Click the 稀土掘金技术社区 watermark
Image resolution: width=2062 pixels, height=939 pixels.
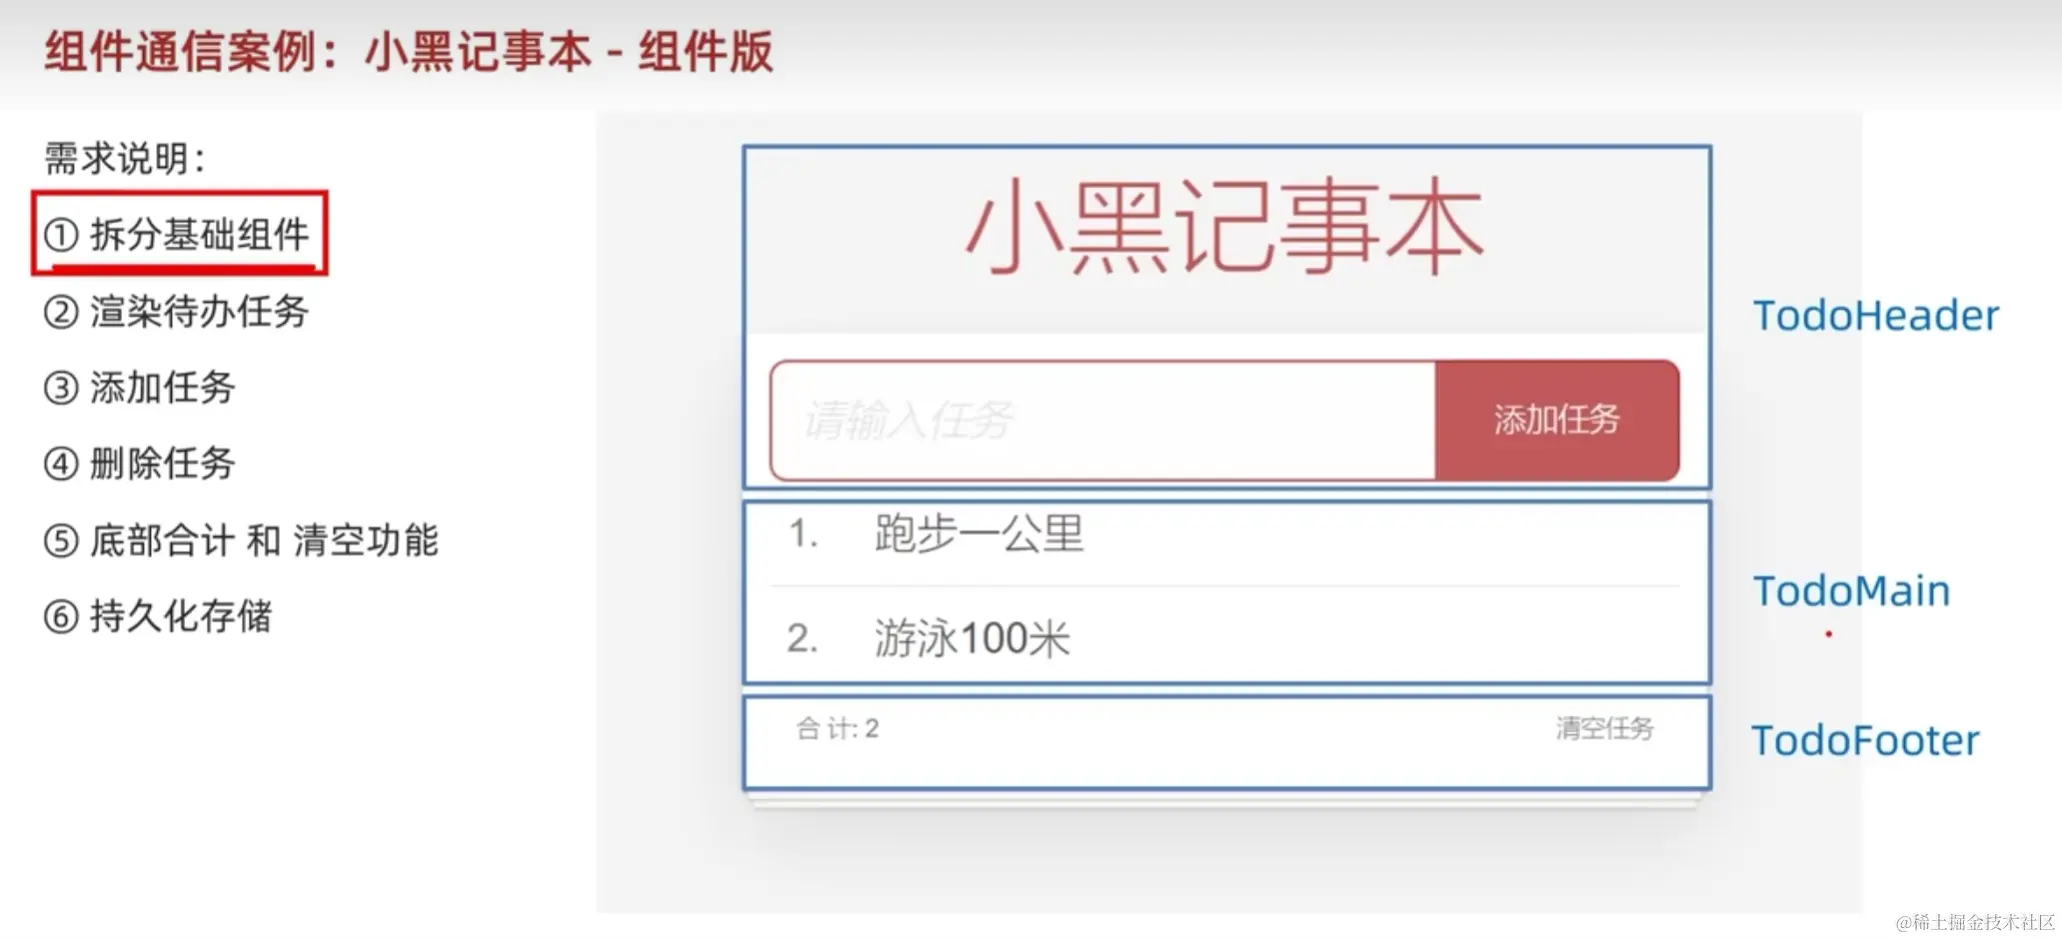(1974, 921)
